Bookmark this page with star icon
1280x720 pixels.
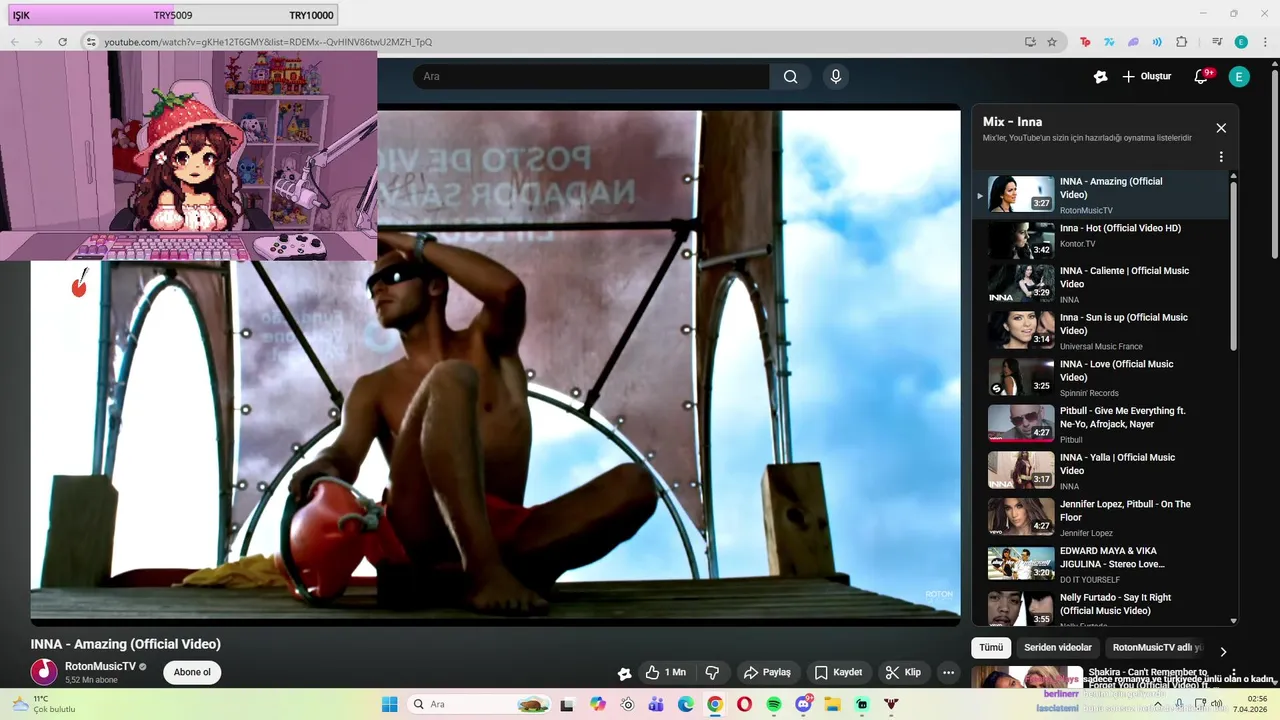1052,42
